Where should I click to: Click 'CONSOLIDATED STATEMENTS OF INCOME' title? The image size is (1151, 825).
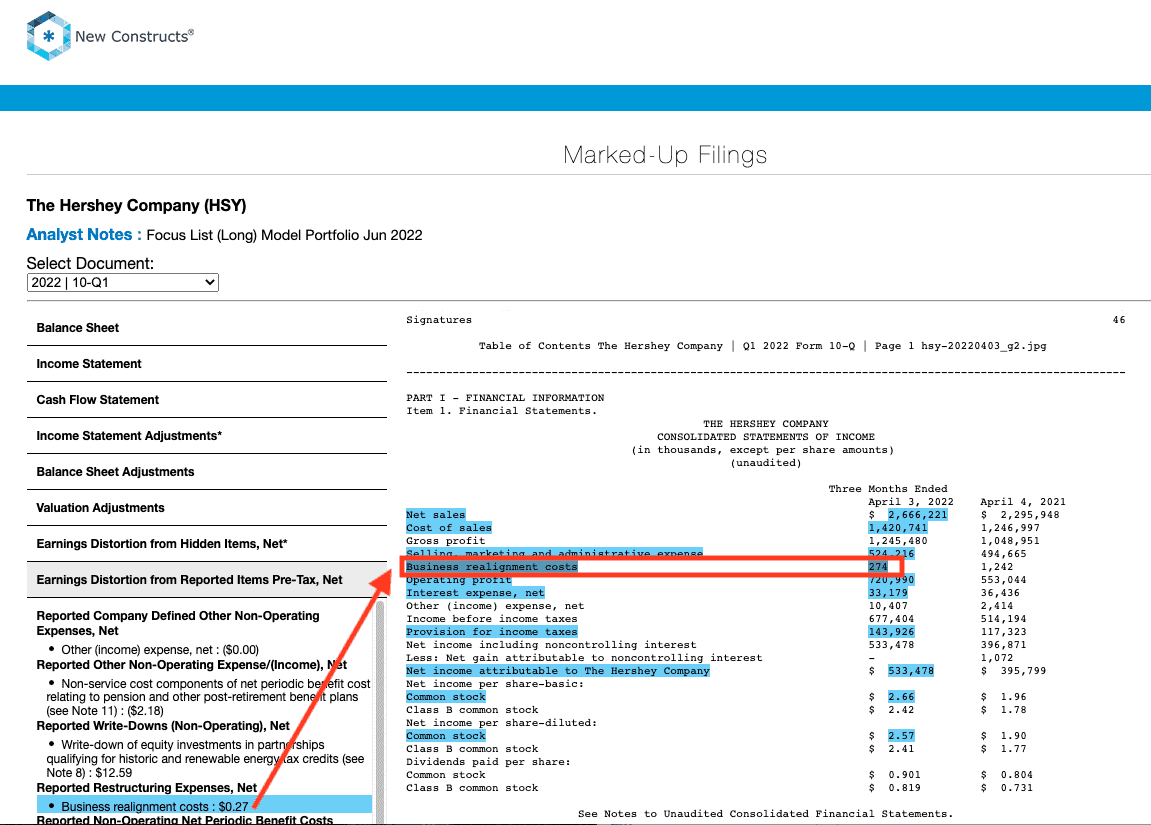tap(766, 437)
